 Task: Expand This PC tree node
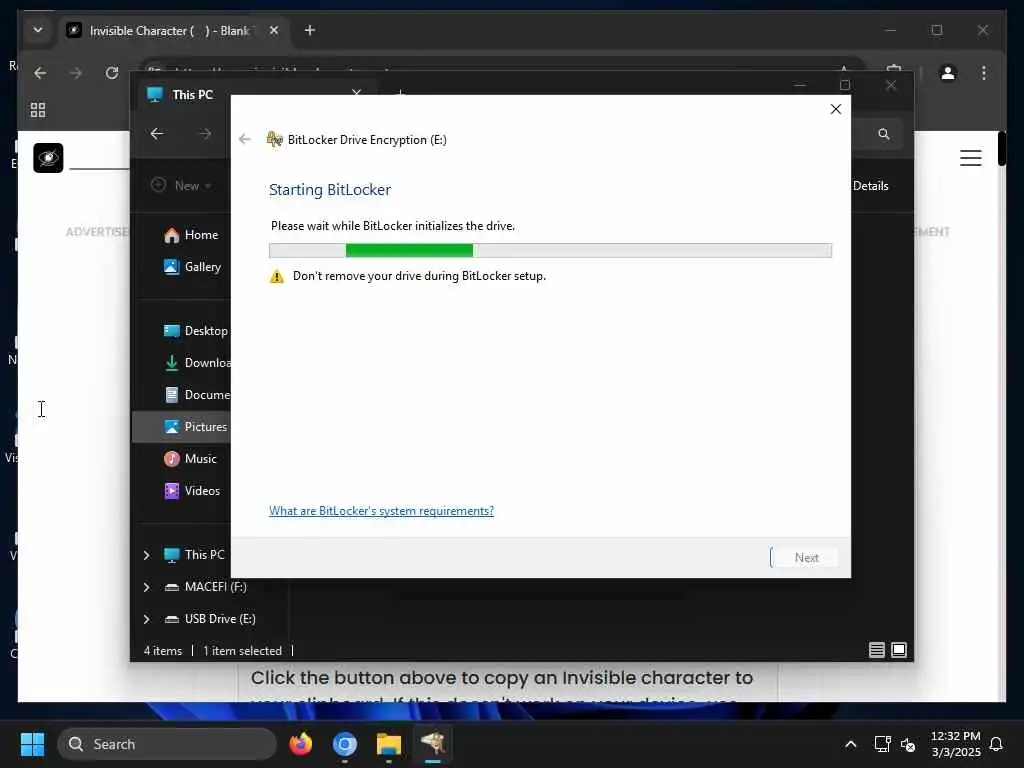pyautogui.click(x=146, y=555)
